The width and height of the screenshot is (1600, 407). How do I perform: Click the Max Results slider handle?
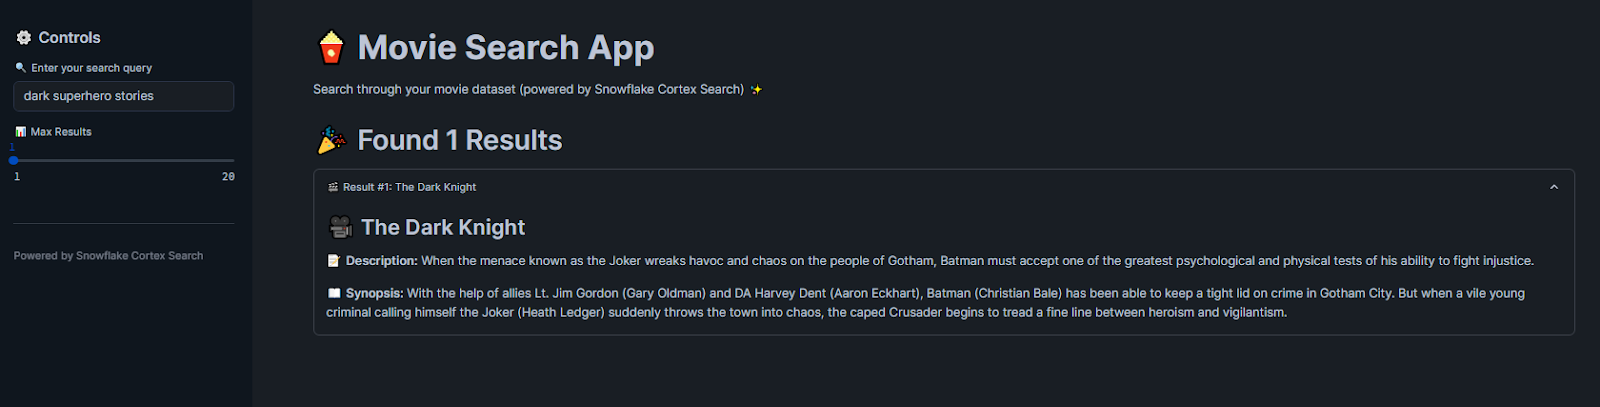click(x=13, y=160)
